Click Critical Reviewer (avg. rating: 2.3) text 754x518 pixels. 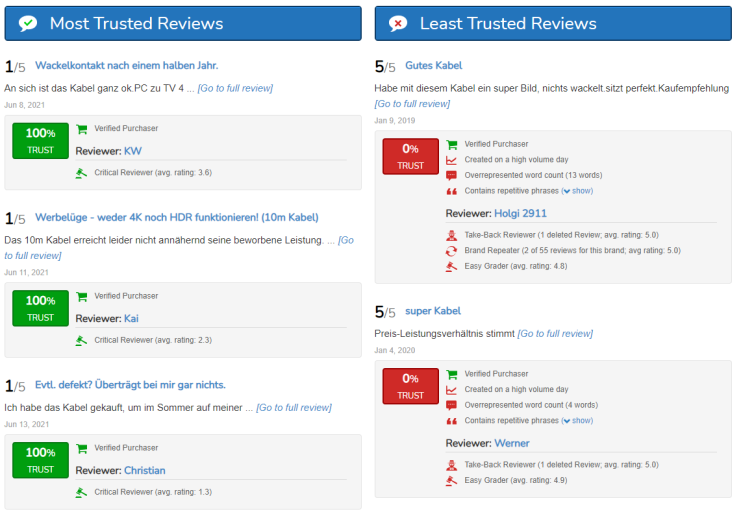tap(153, 340)
